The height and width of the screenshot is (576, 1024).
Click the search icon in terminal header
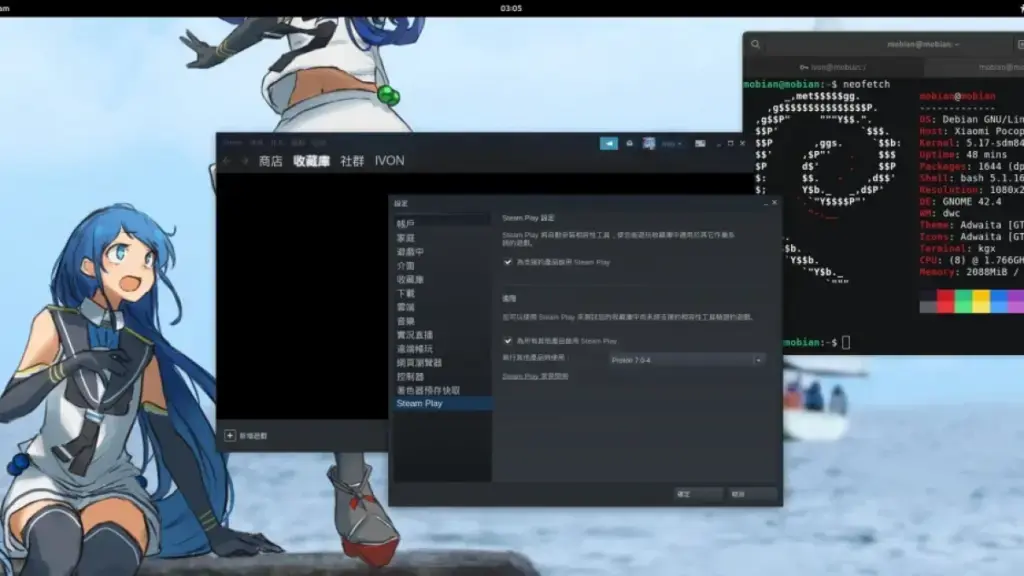coord(756,44)
